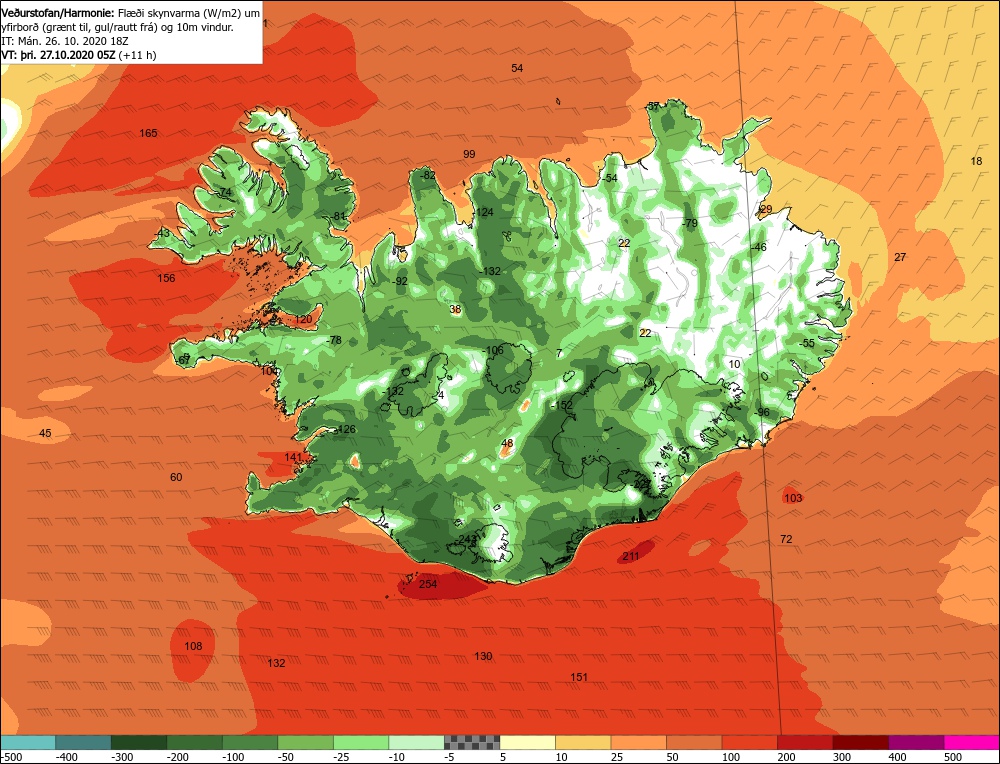Click the value -81 in the eastern Westfjords
1000x764 pixels.
(338, 216)
